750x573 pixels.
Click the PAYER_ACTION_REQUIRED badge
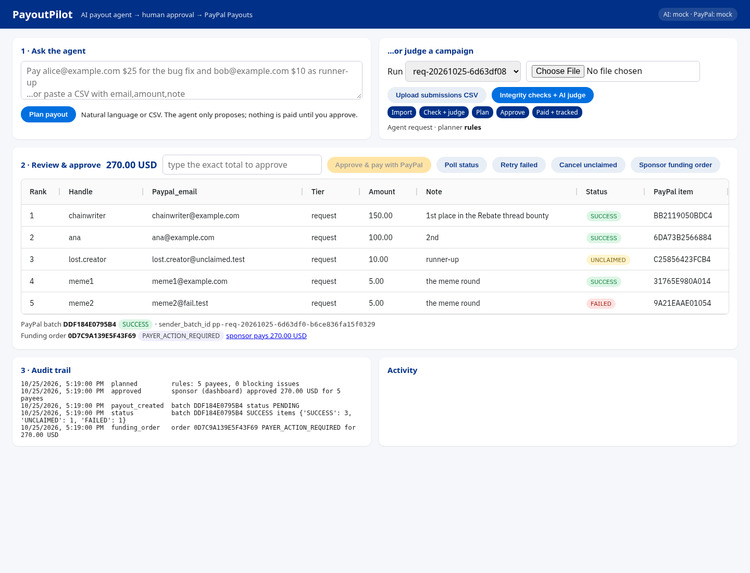click(x=181, y=336)
